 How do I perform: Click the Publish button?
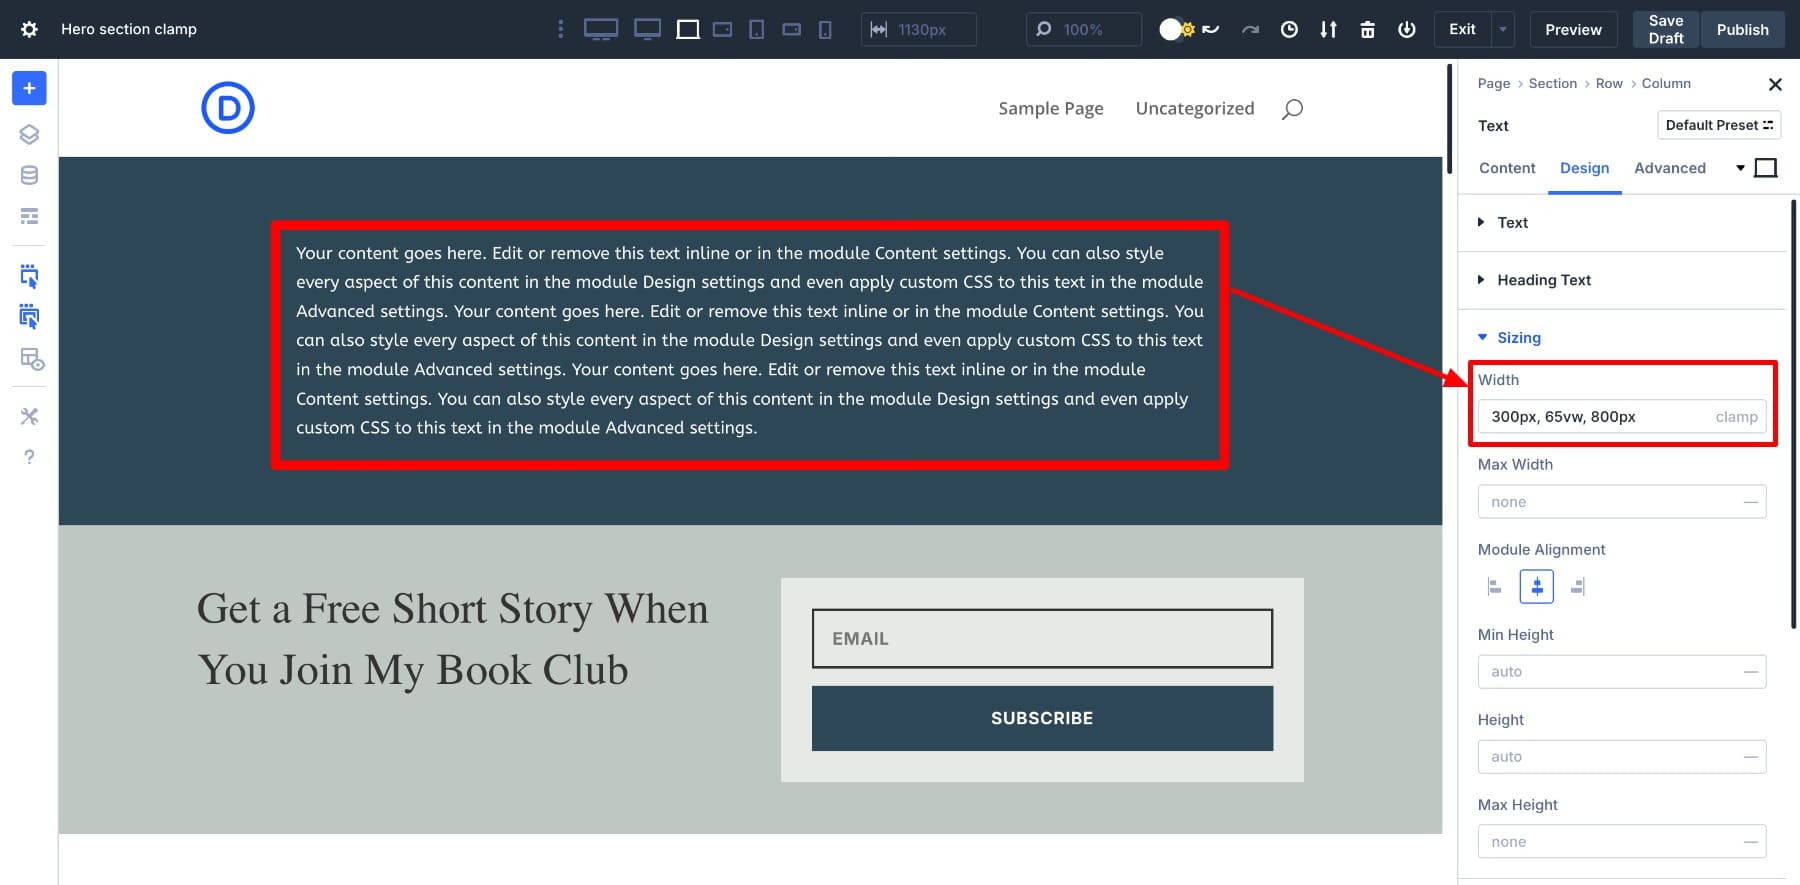pos(1742,29)
